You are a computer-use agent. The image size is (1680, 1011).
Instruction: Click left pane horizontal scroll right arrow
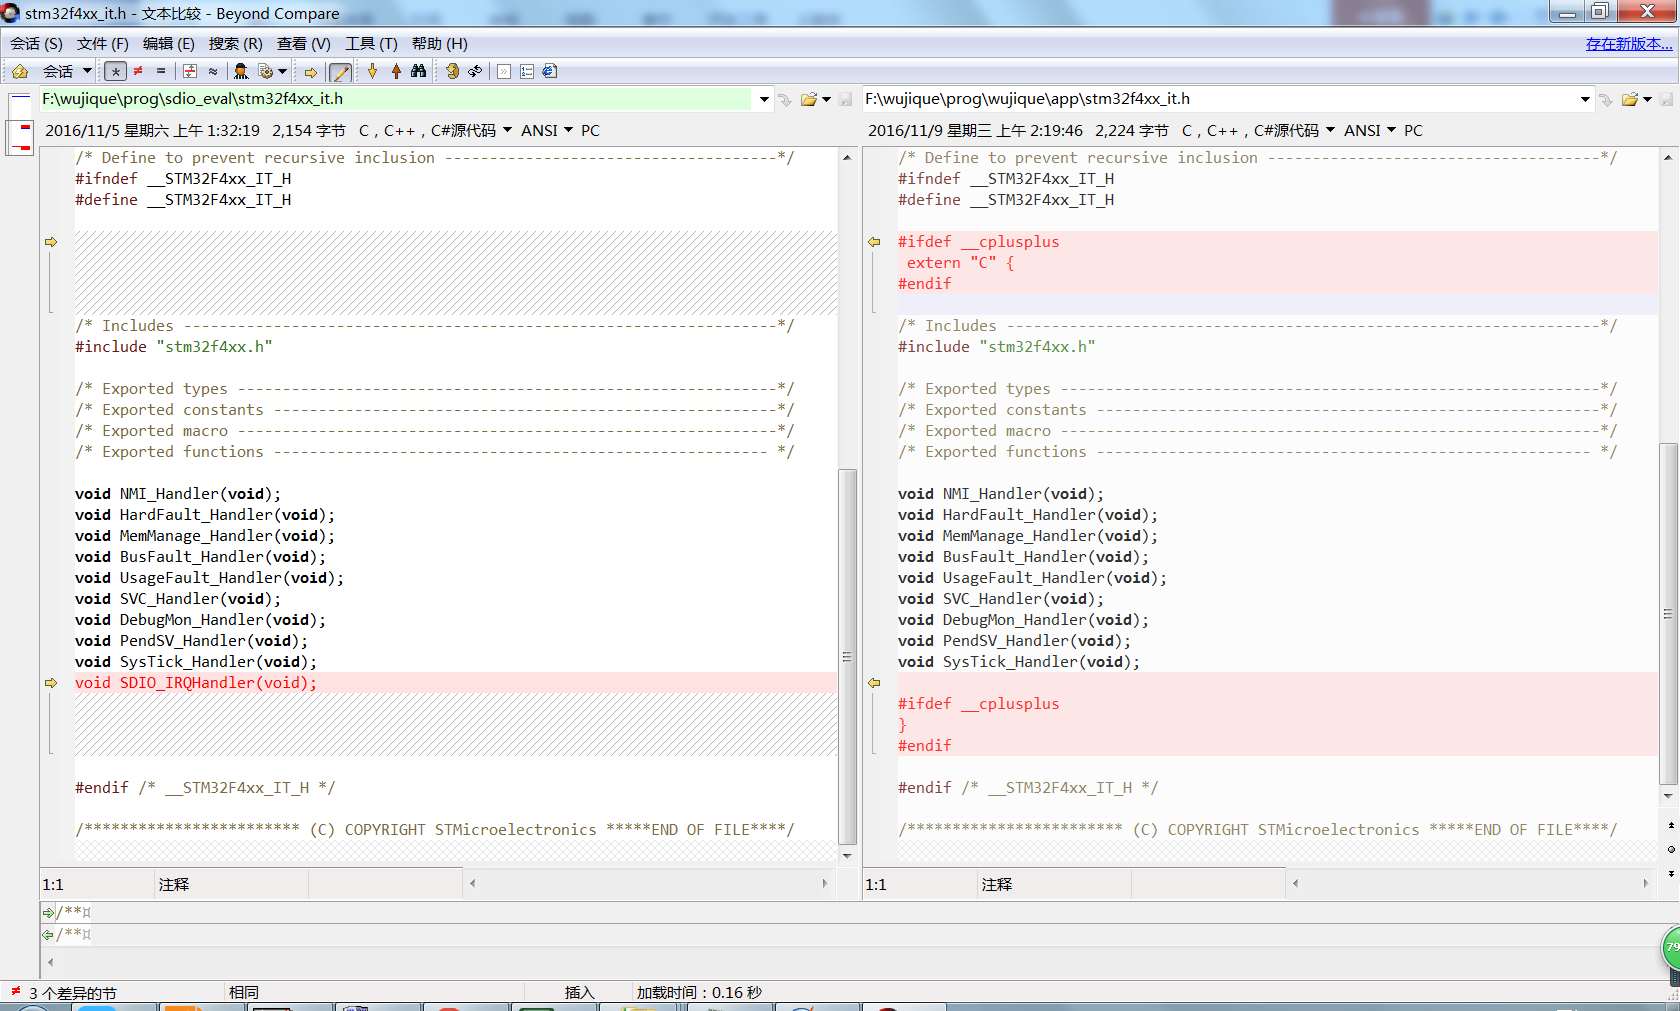coord(825,884)
